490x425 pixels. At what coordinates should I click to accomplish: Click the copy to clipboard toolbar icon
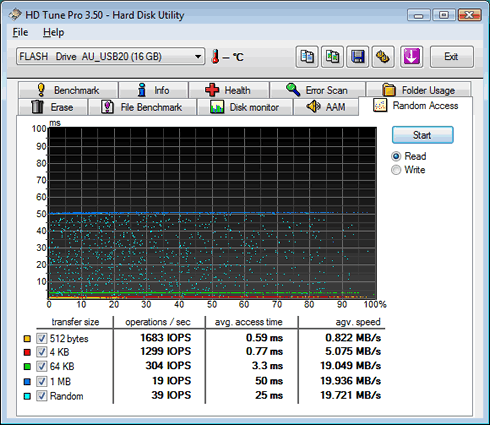click(x=307, y=57)
